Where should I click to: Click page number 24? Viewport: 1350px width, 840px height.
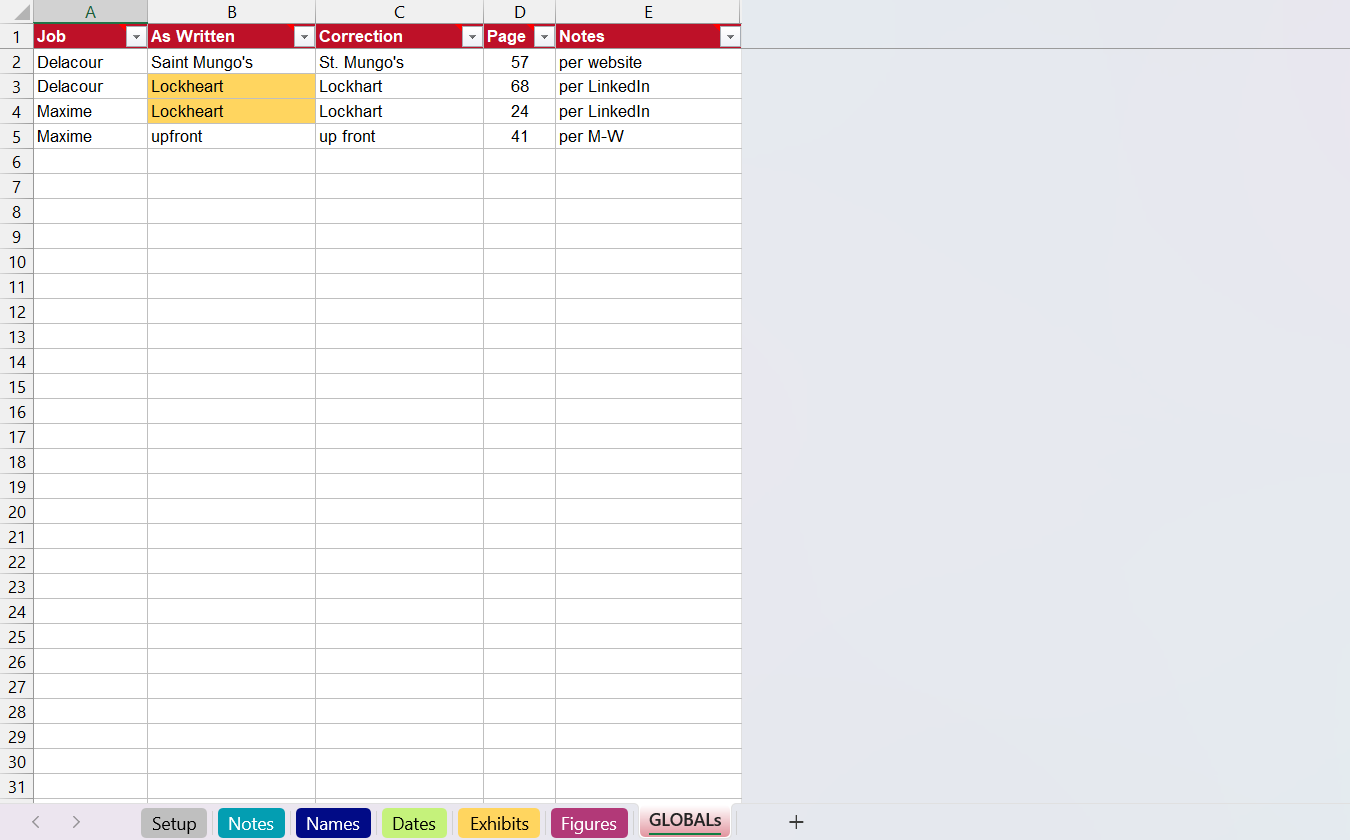(x=519, y=112)
